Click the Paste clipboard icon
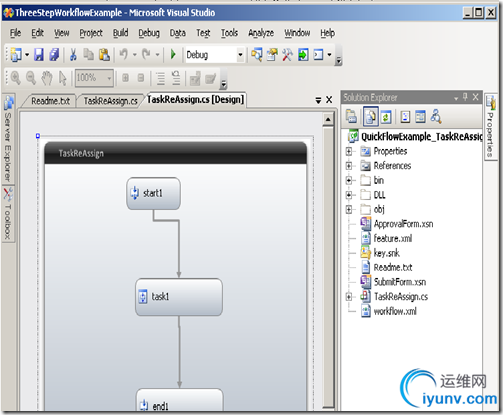503x415 pixels. [x=104, y=55]
